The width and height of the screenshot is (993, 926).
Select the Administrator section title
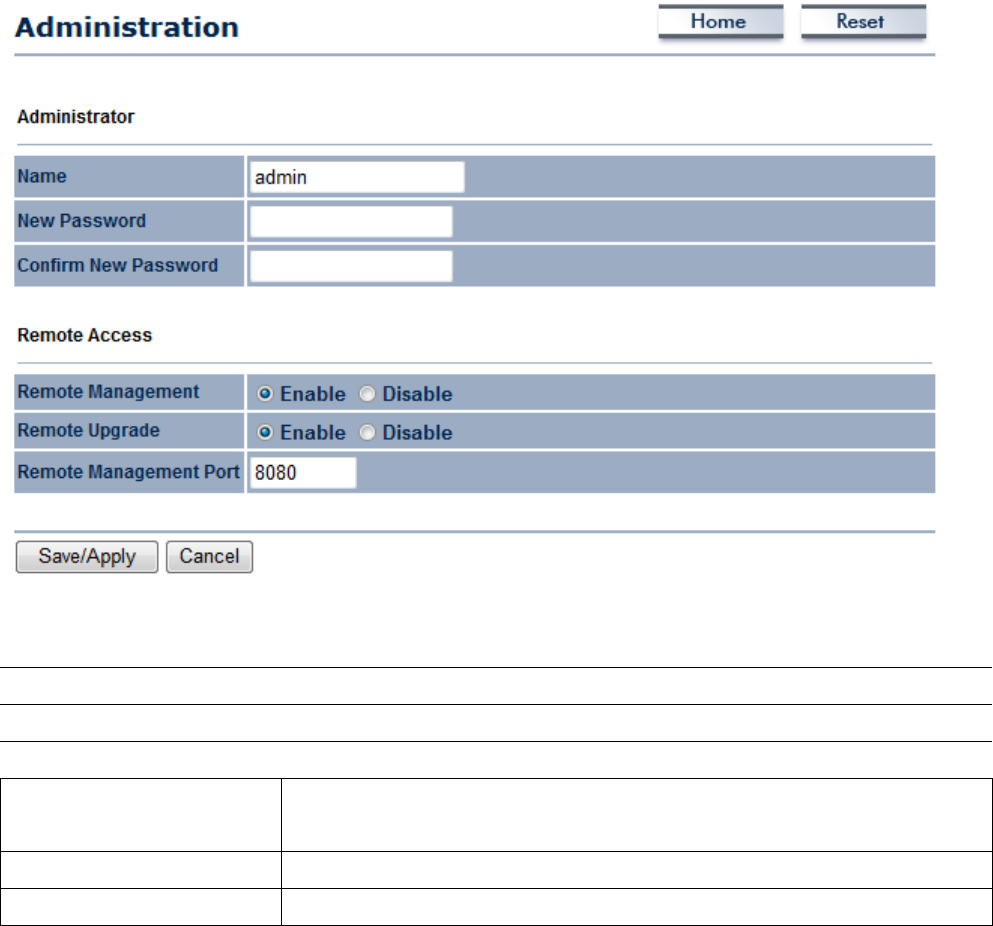pyautogui.click(x=75, y=117)
